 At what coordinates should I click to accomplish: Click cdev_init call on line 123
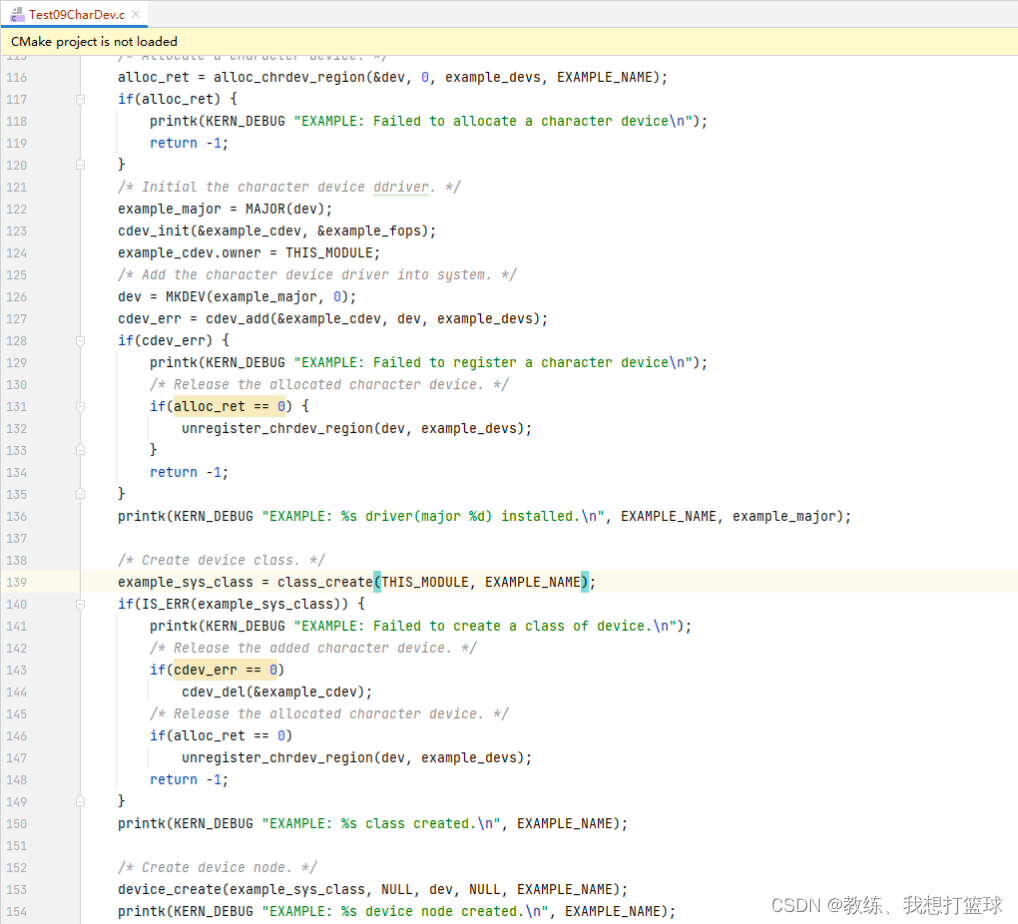click(x=153, y=231)
